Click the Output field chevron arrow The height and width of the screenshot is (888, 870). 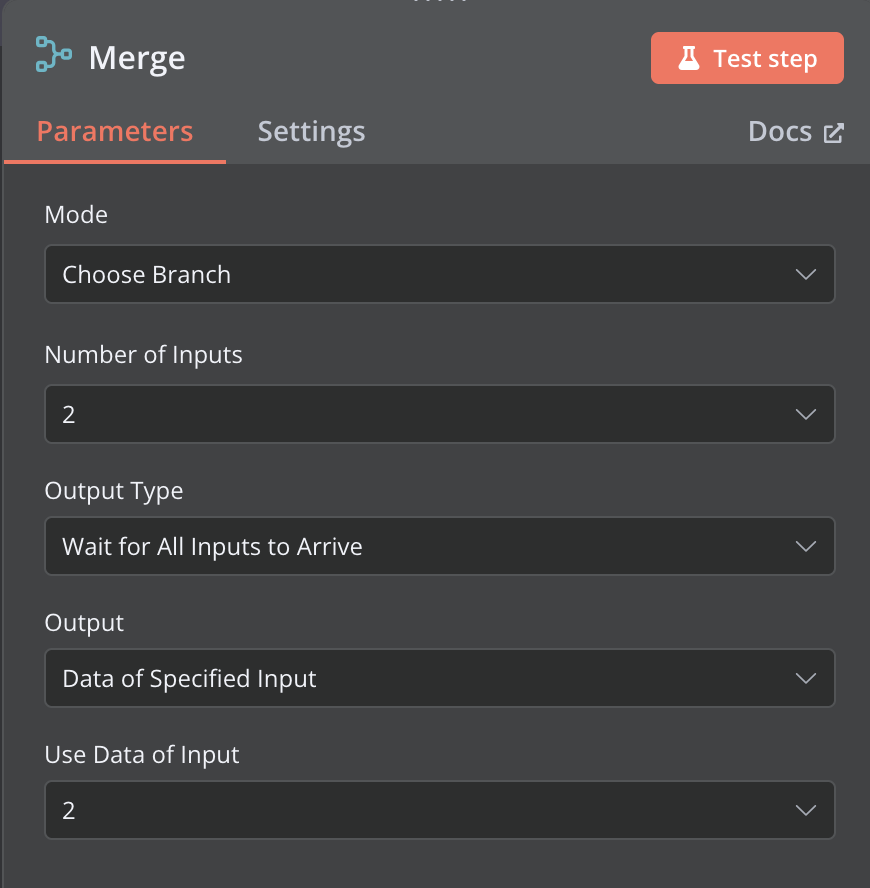coord(805,678)
